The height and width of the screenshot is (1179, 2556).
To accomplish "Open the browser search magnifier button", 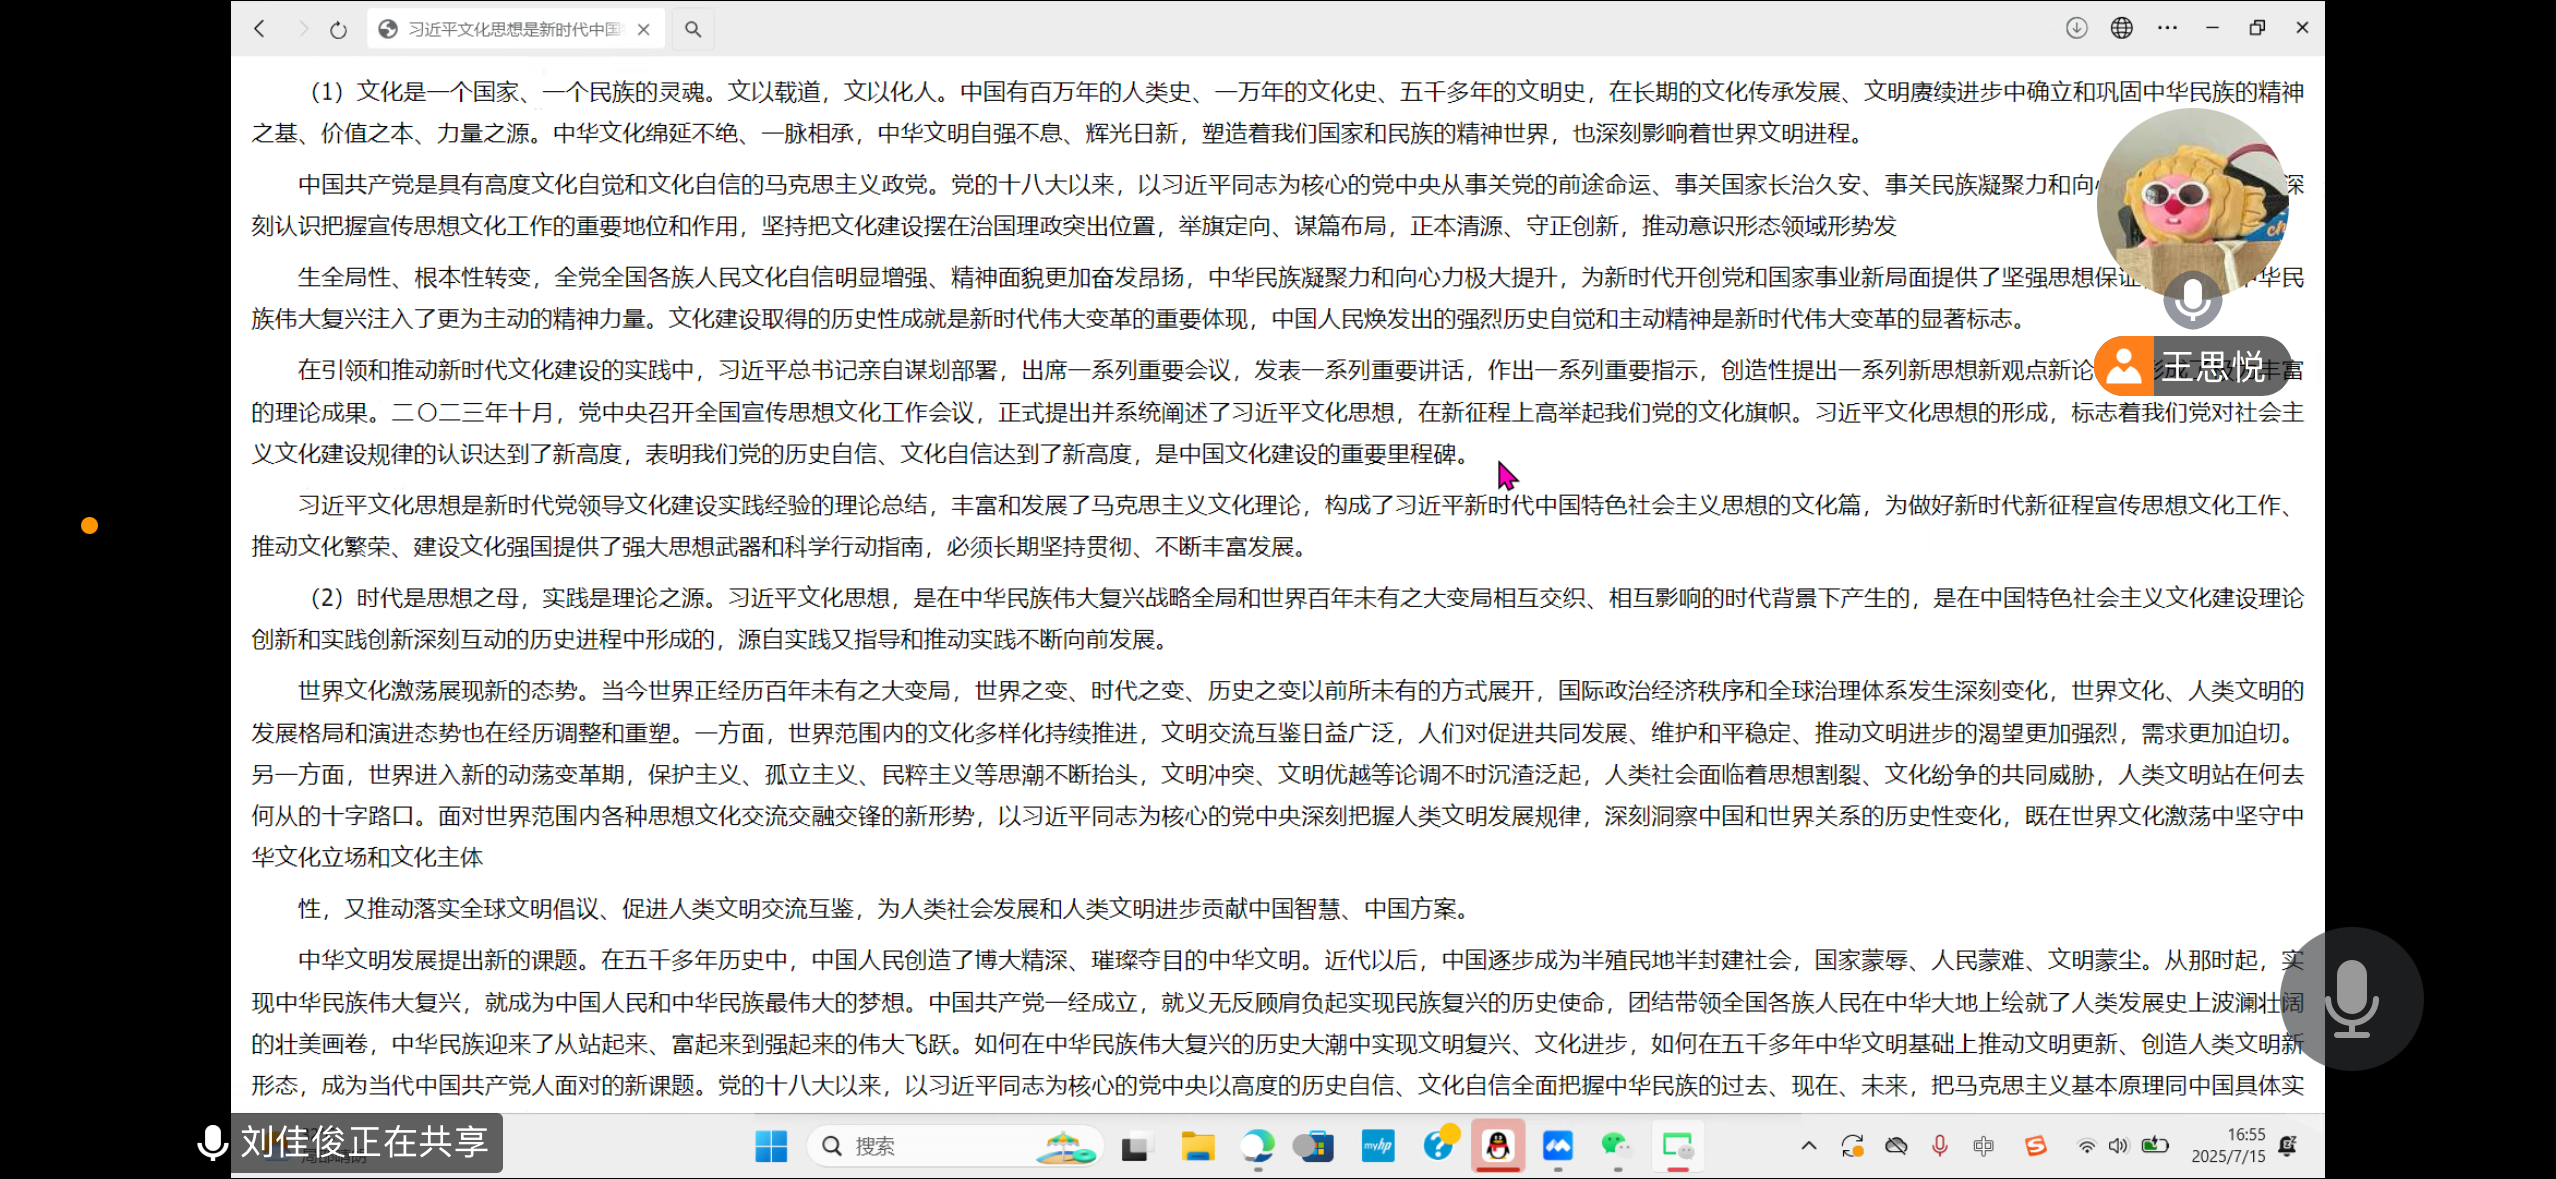I will tap(692, 30).
